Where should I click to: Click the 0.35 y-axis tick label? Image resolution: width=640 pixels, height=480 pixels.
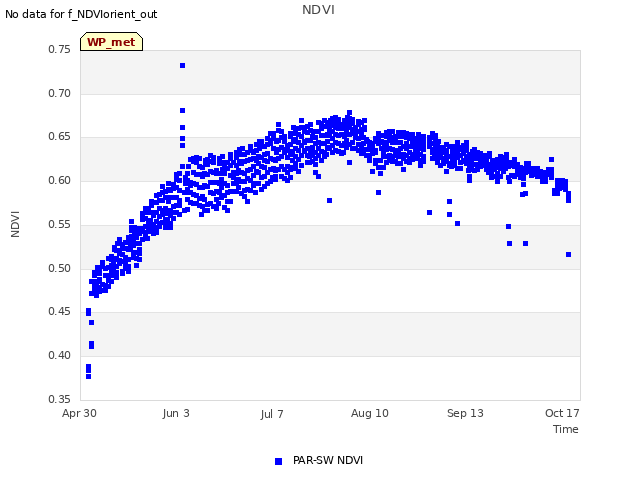60,399
